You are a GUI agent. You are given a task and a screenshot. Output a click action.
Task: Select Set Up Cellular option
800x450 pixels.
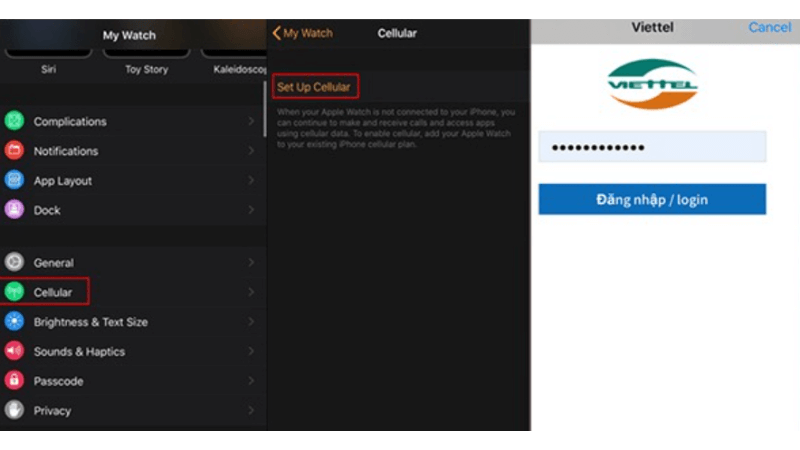coord(315,87)
